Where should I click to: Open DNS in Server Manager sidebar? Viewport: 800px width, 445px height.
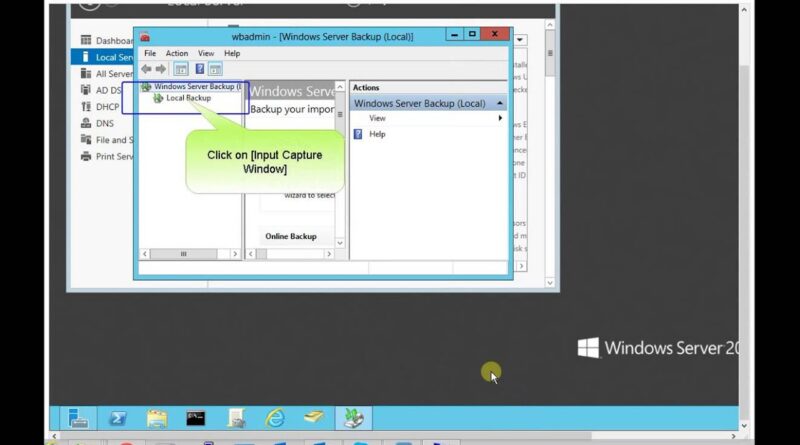tap(97, 123)
